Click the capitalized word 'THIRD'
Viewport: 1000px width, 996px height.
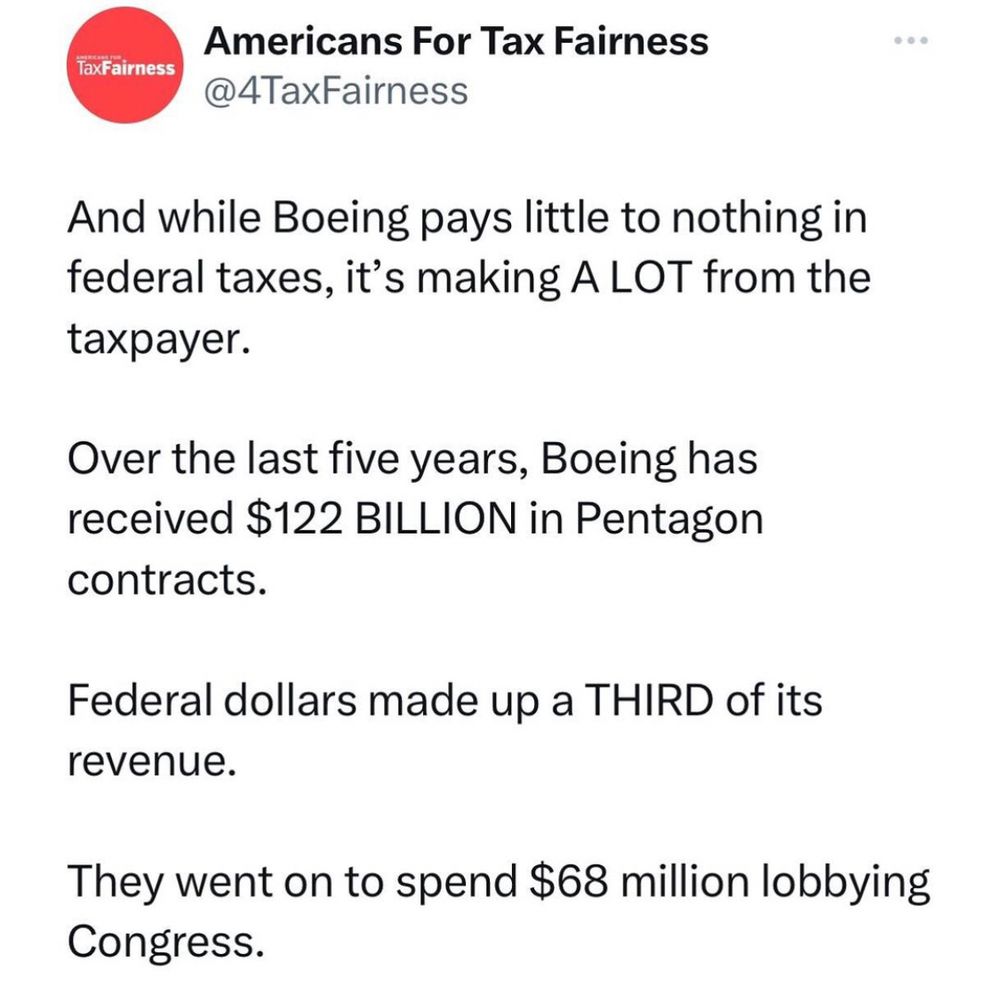pyautogui.click(x=648, y=699)
